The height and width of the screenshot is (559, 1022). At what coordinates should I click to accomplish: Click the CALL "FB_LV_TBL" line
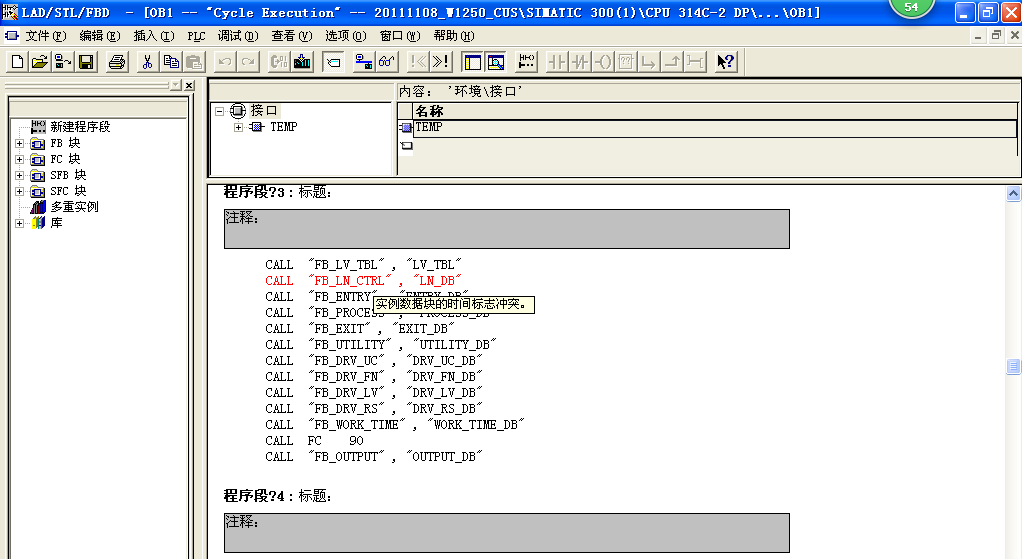(x=363, y=265)
